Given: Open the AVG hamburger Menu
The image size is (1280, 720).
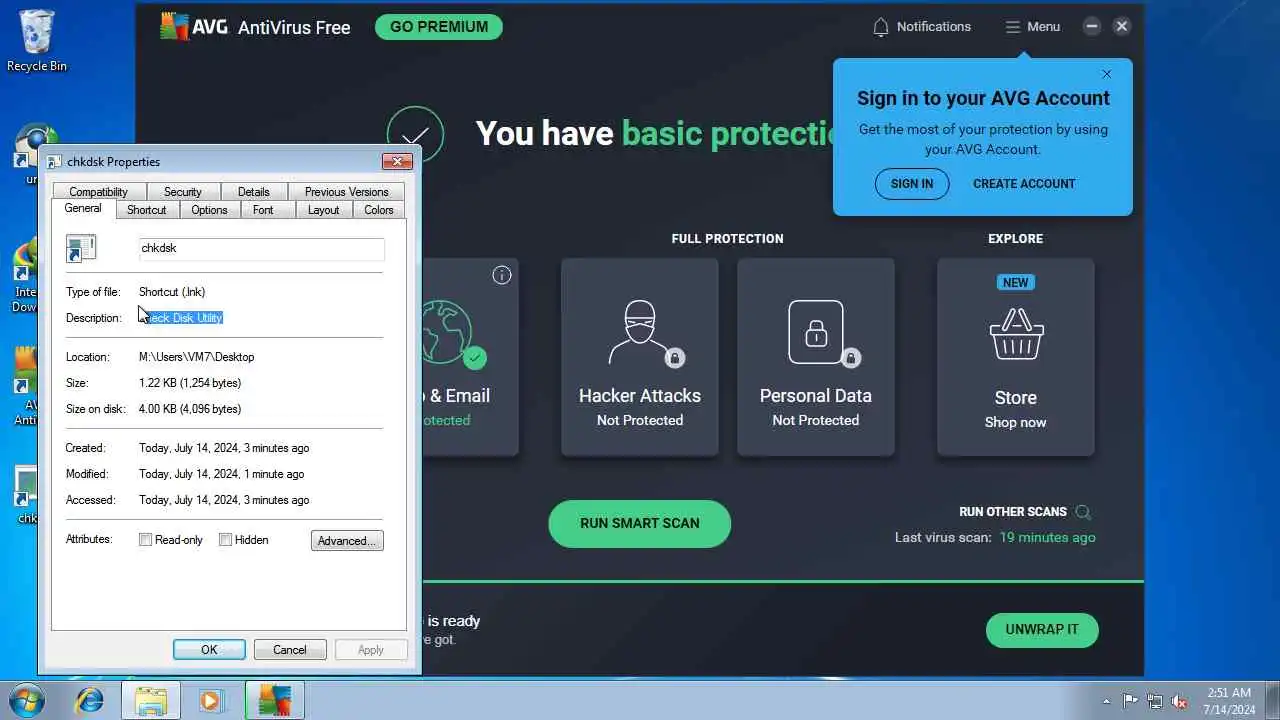Looking at the screenshot, I should [x=1033, y=27].
